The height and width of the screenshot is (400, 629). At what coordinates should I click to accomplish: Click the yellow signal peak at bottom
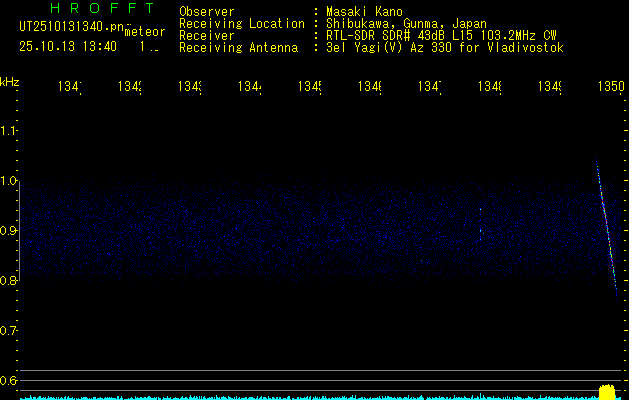point(605,391)
